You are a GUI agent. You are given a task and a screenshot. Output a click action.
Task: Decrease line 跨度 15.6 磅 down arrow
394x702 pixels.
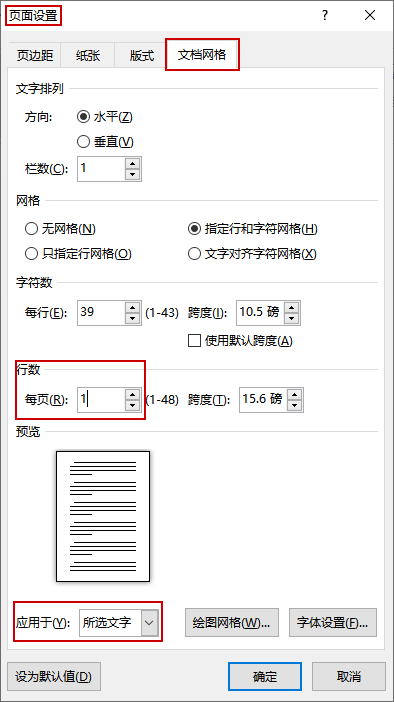point(295,406)
